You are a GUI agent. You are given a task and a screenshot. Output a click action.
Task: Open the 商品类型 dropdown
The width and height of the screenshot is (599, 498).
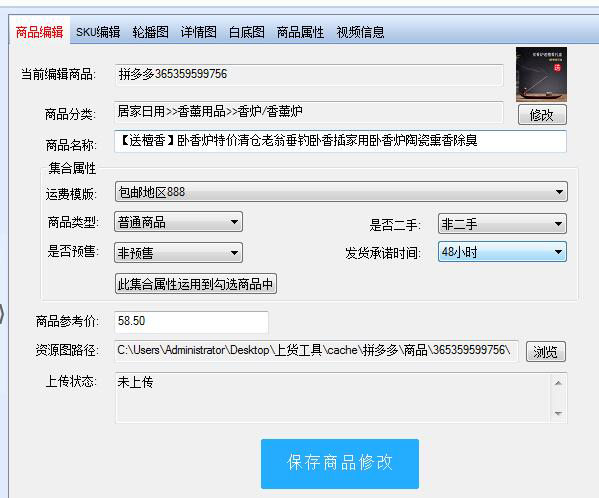[x=178, y=222]
